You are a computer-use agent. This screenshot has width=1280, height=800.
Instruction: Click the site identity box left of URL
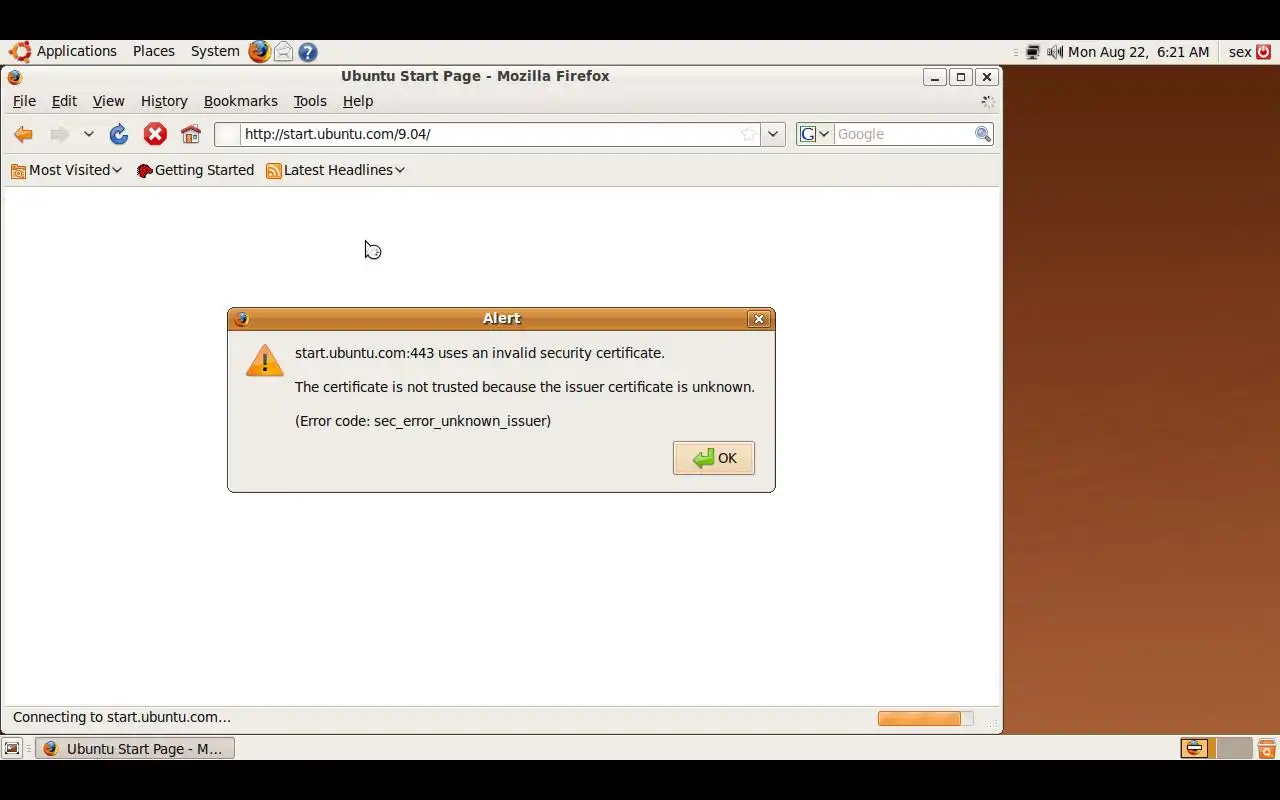click(228, 134)
